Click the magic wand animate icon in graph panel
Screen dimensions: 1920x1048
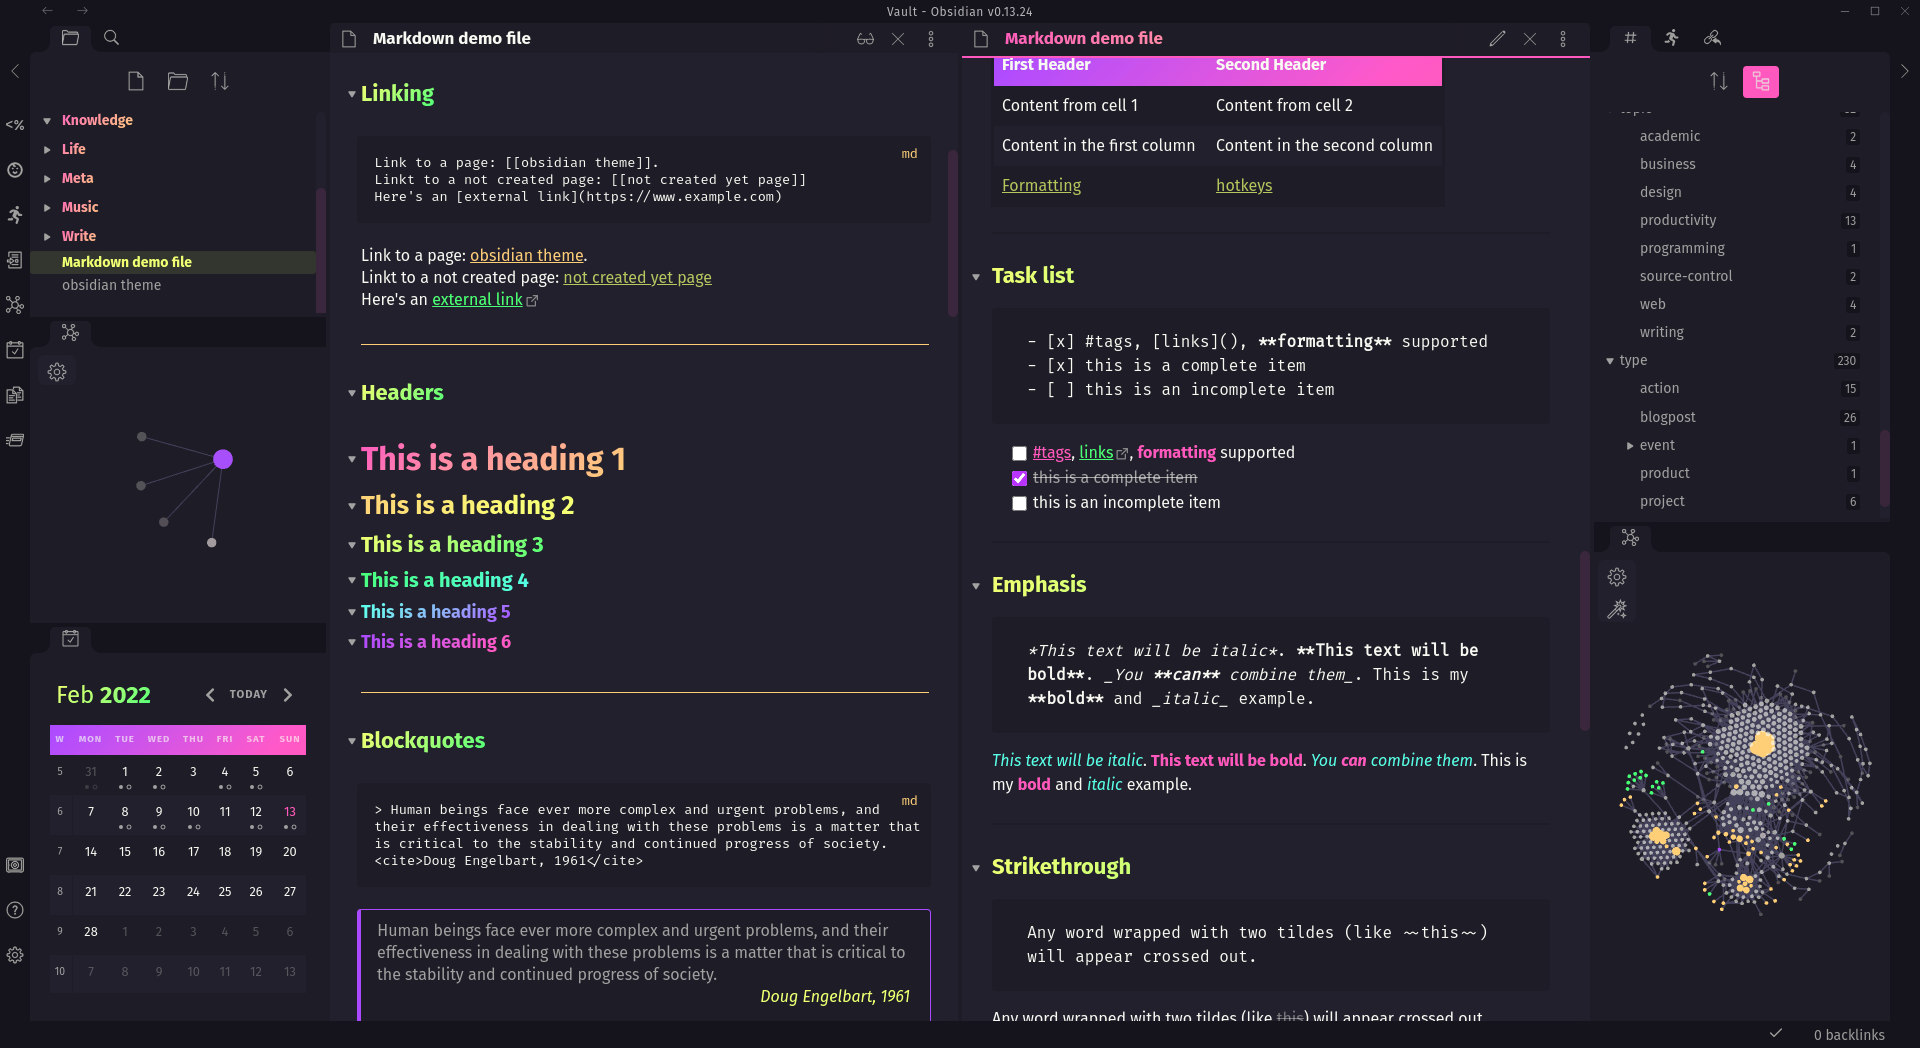[1617, 609]
